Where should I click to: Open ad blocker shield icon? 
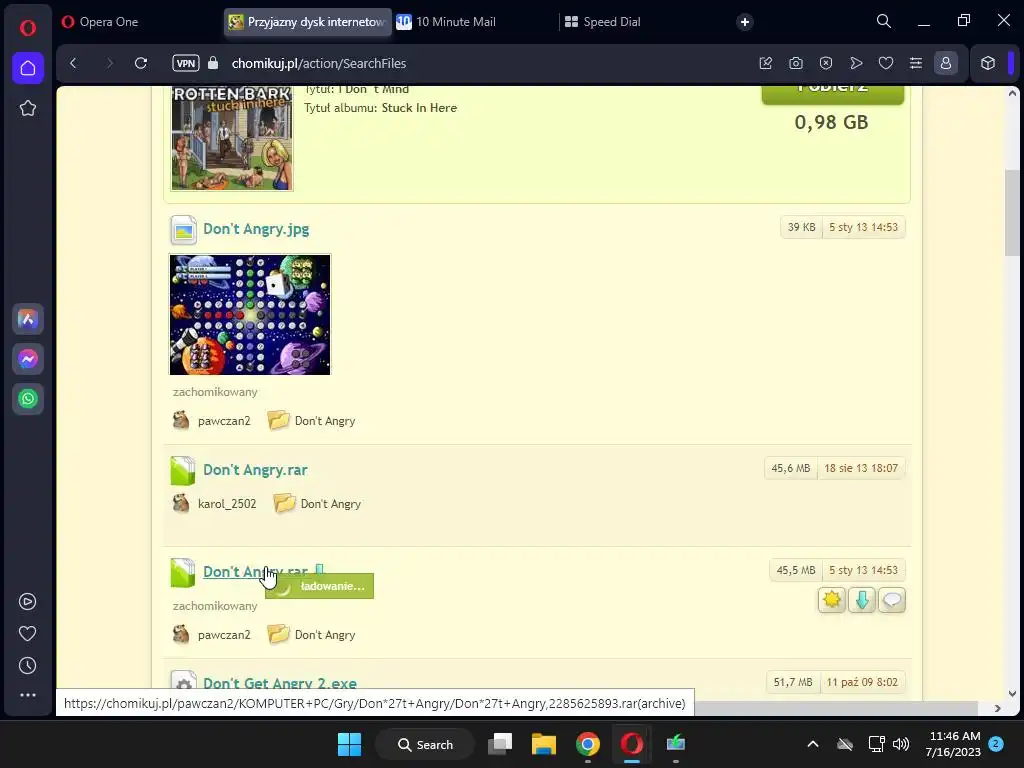pyautogui.click(x=826, y=63)
